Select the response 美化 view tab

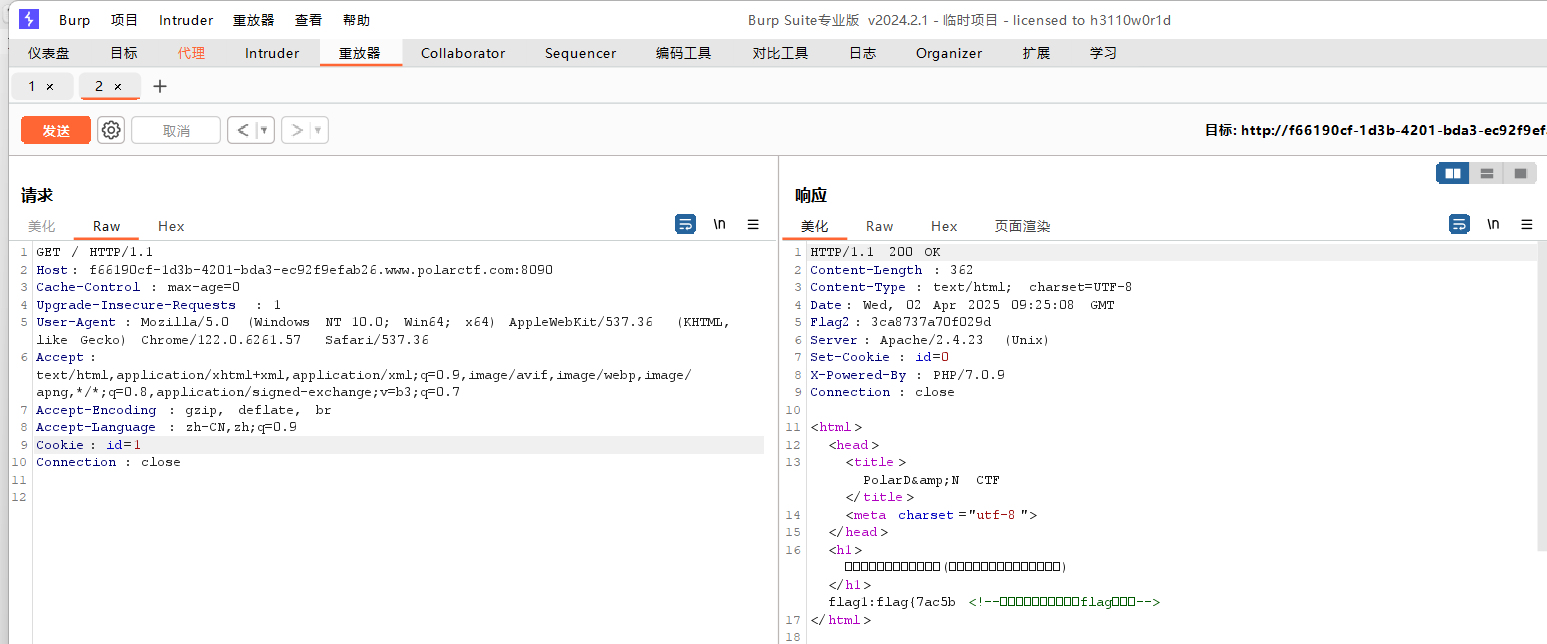815,226
